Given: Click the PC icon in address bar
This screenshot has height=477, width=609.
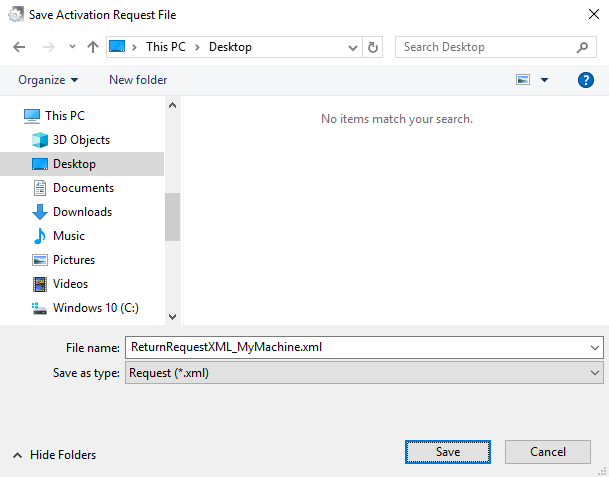Looking at the screenshot, I should 117,47.
